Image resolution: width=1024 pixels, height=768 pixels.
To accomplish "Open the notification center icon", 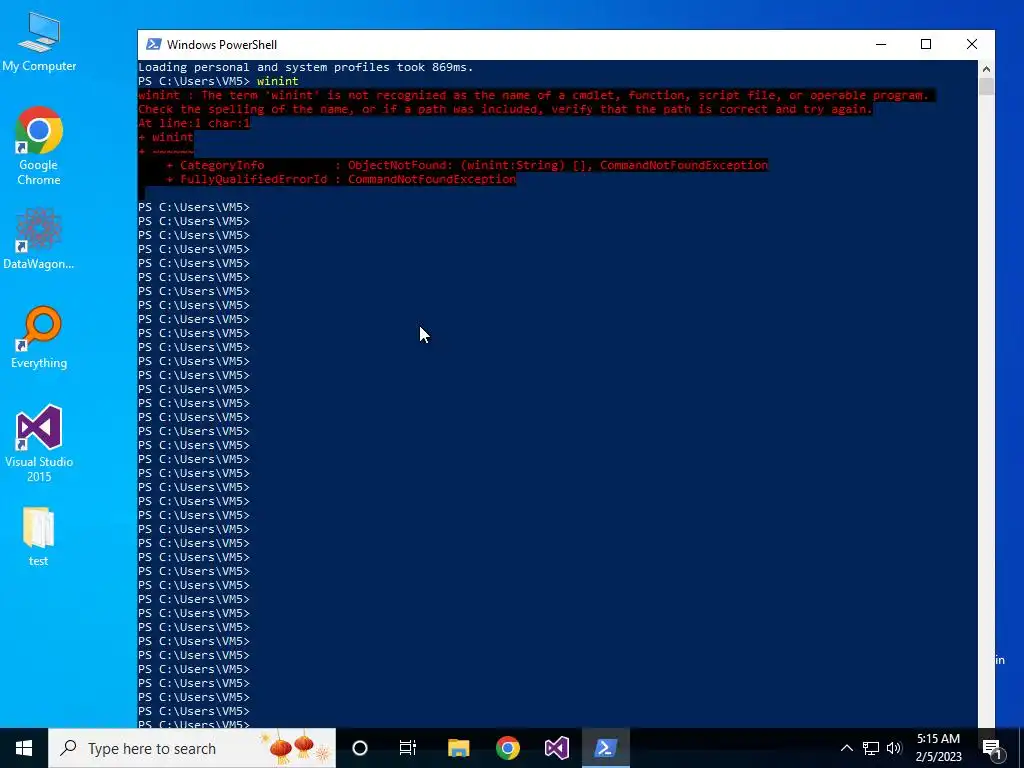I will click(991, 748).
